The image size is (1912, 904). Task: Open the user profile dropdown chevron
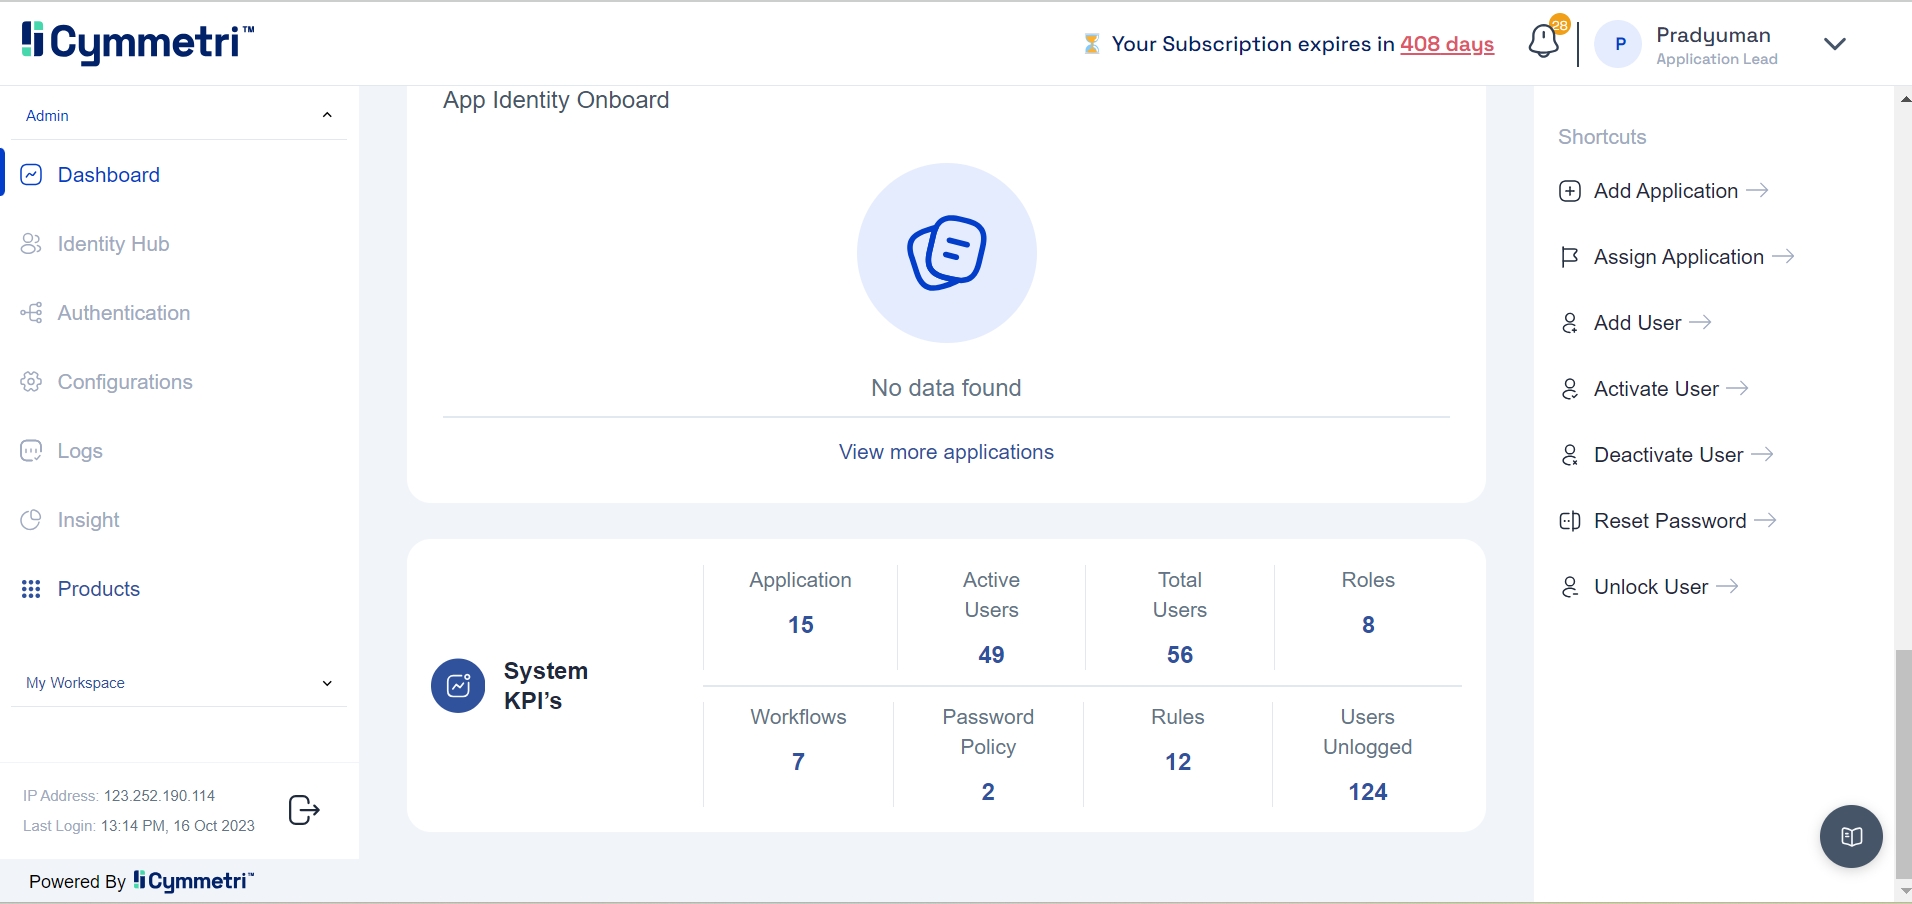coord(1834,44)
